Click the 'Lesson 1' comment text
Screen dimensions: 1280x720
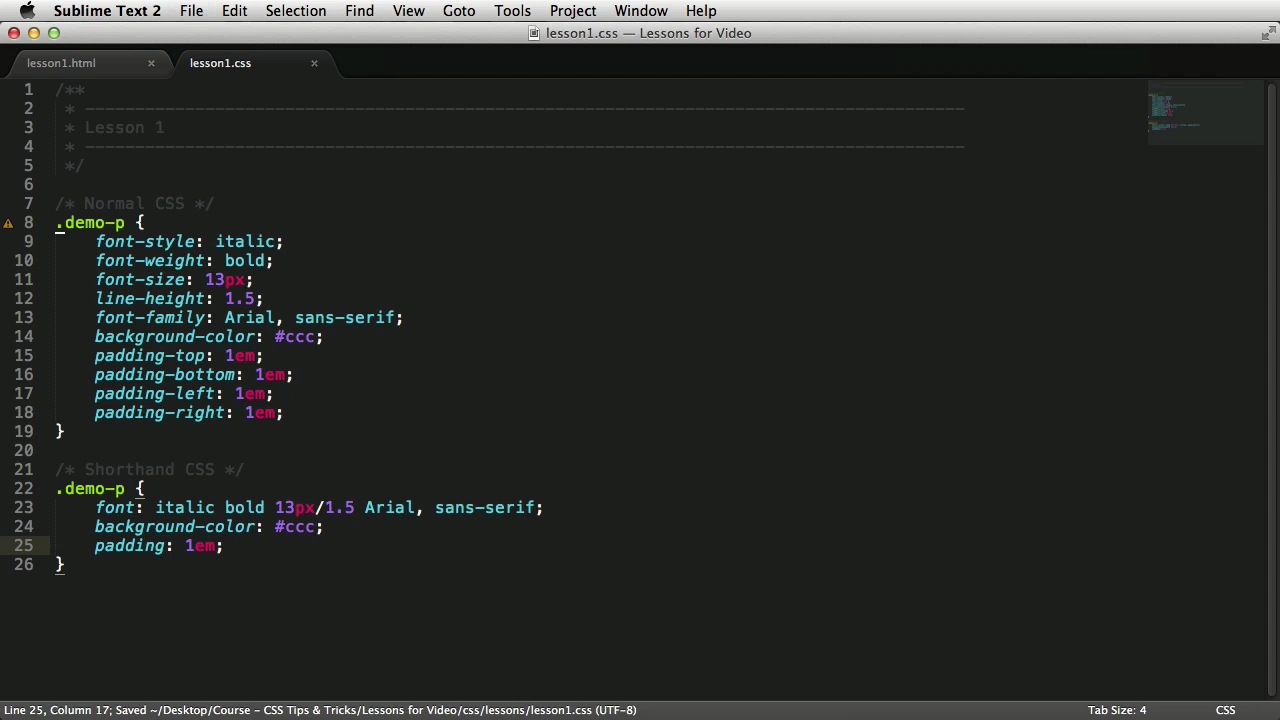pyautogui.click(x=124, y=128)
